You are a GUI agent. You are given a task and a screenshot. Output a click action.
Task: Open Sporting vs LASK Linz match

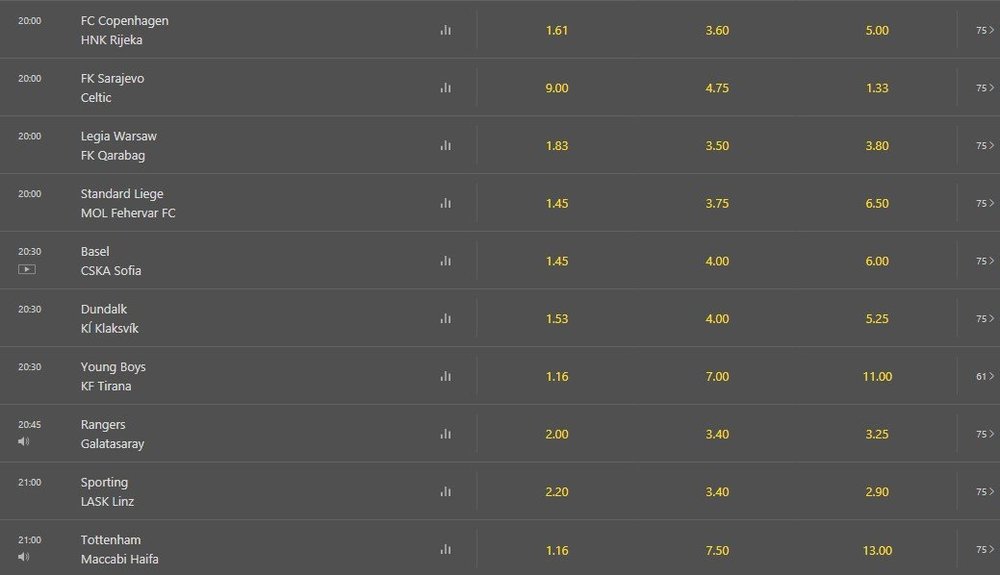[107, 491]
